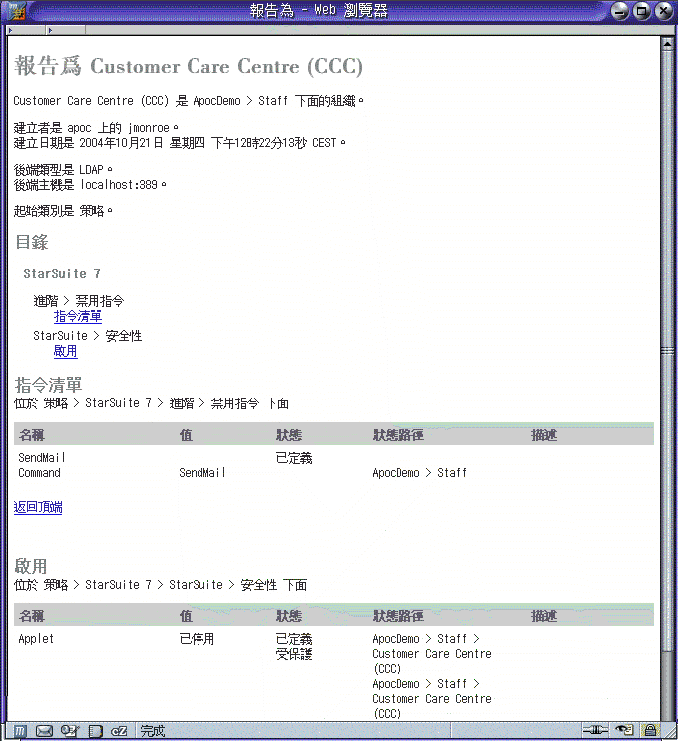678x741 pixels.
Task: Click the 目錄 section heading
Action: point(32,242)
